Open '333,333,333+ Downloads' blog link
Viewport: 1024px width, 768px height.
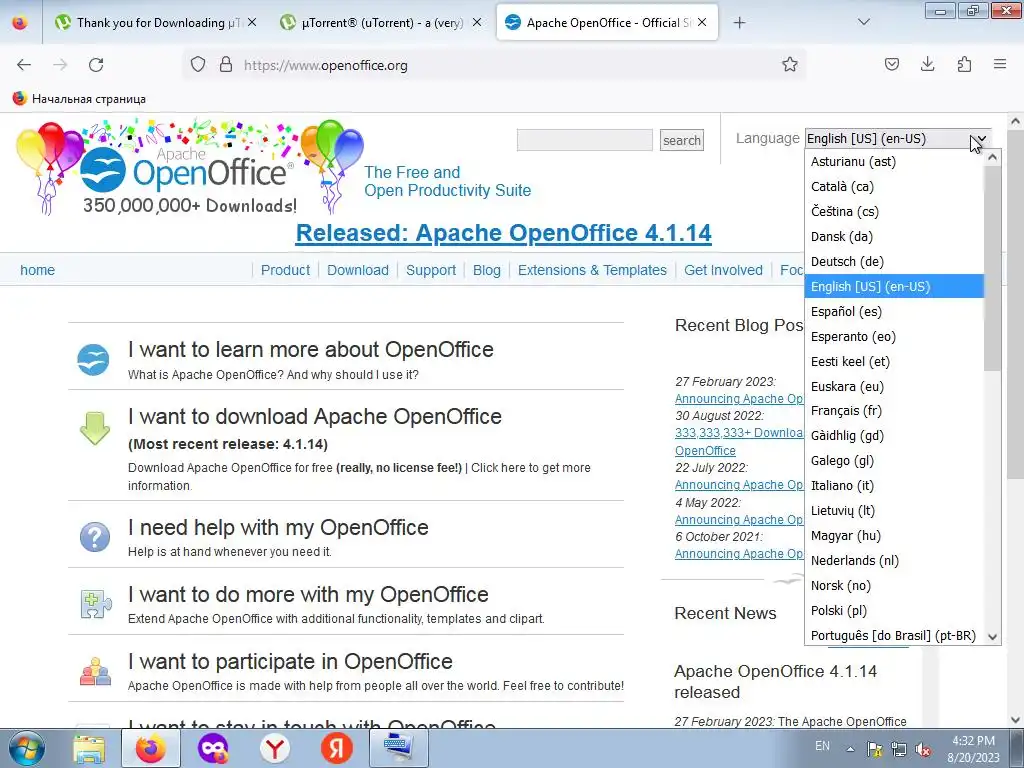pyautogui.click(x=739, y=433)
